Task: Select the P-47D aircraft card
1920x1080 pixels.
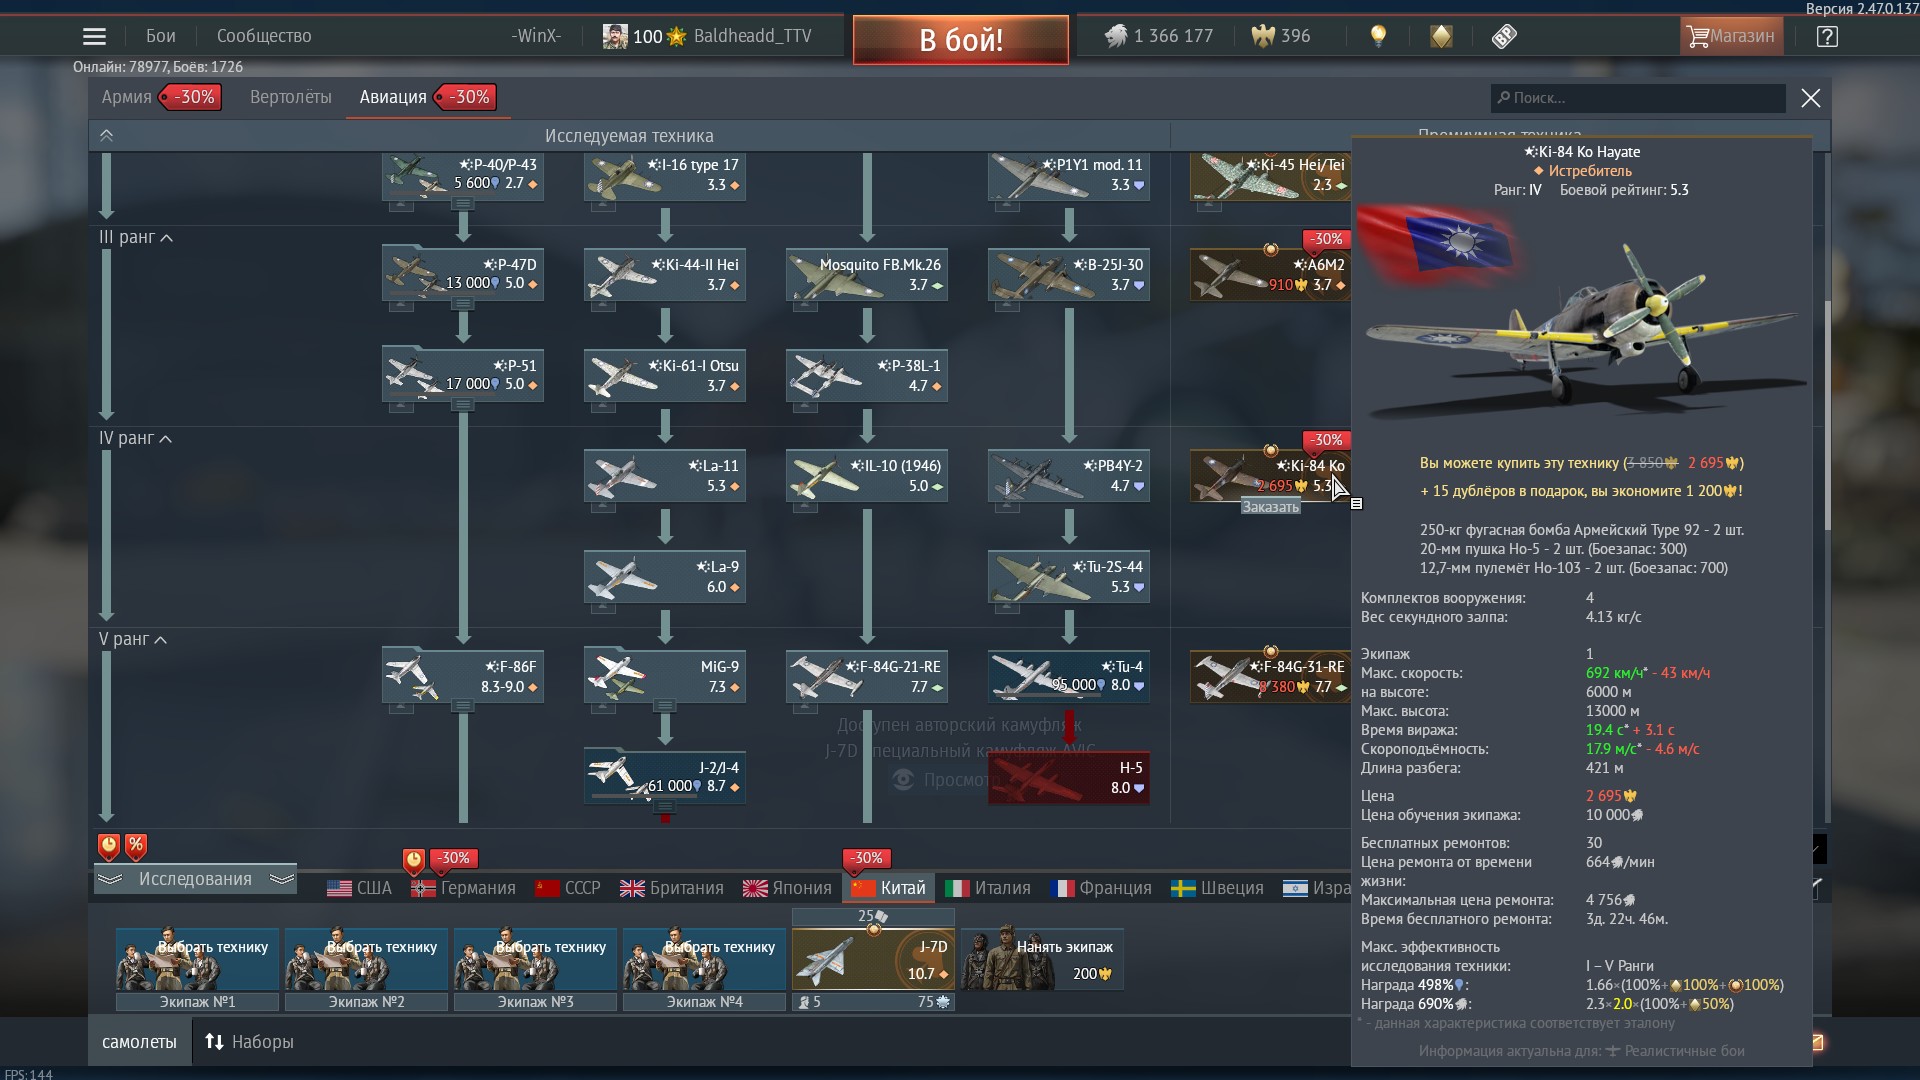Action: [463, 274]
